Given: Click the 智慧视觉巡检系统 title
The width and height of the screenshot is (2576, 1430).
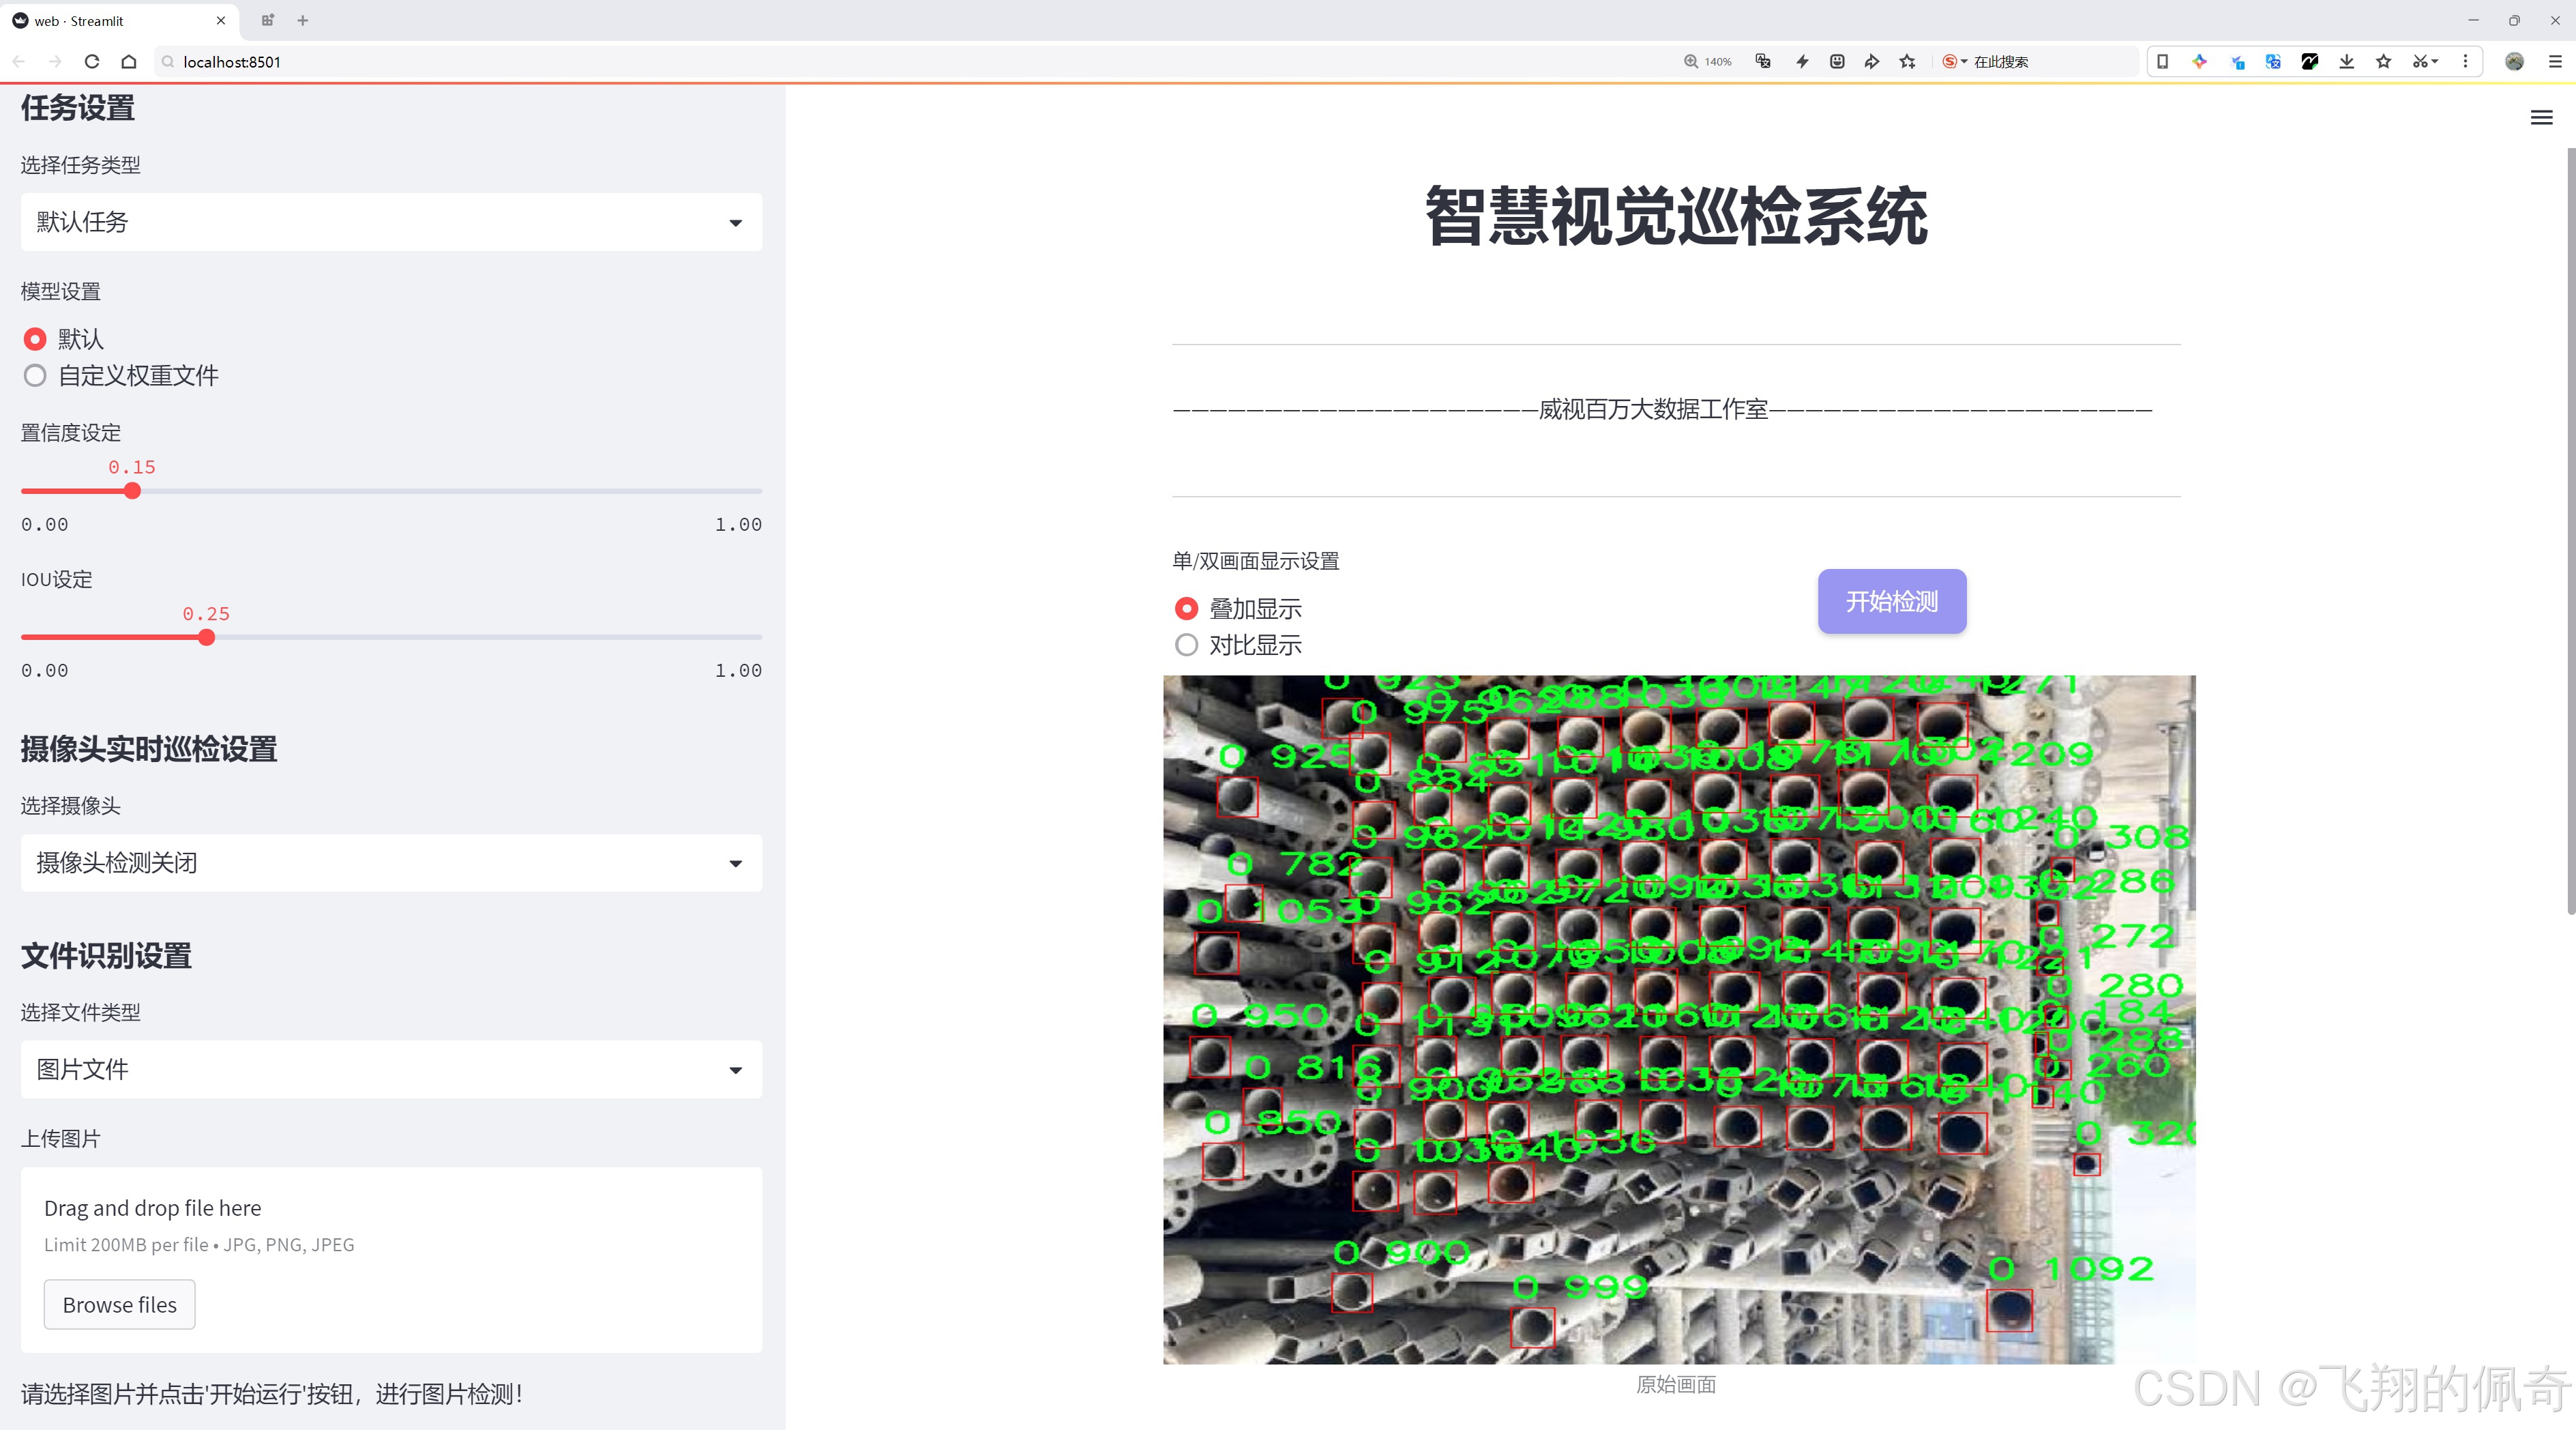Looking at the screenshot, I should [1676, 216].
